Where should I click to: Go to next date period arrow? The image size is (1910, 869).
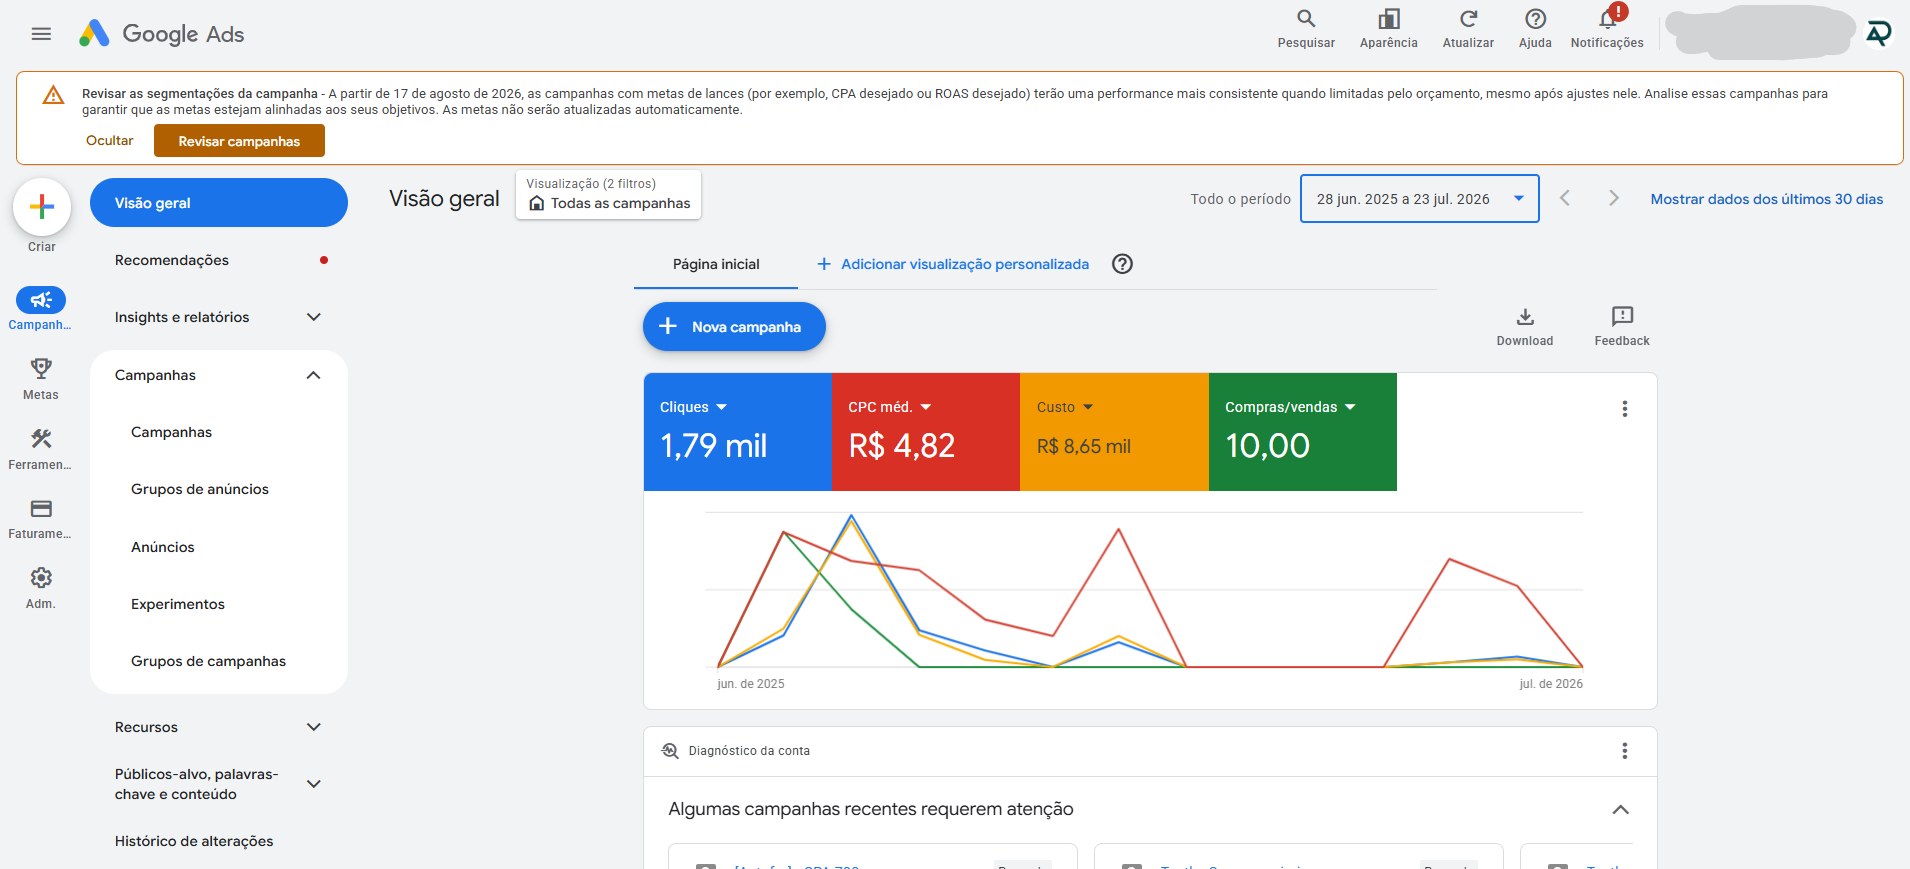click(1613, 198)
